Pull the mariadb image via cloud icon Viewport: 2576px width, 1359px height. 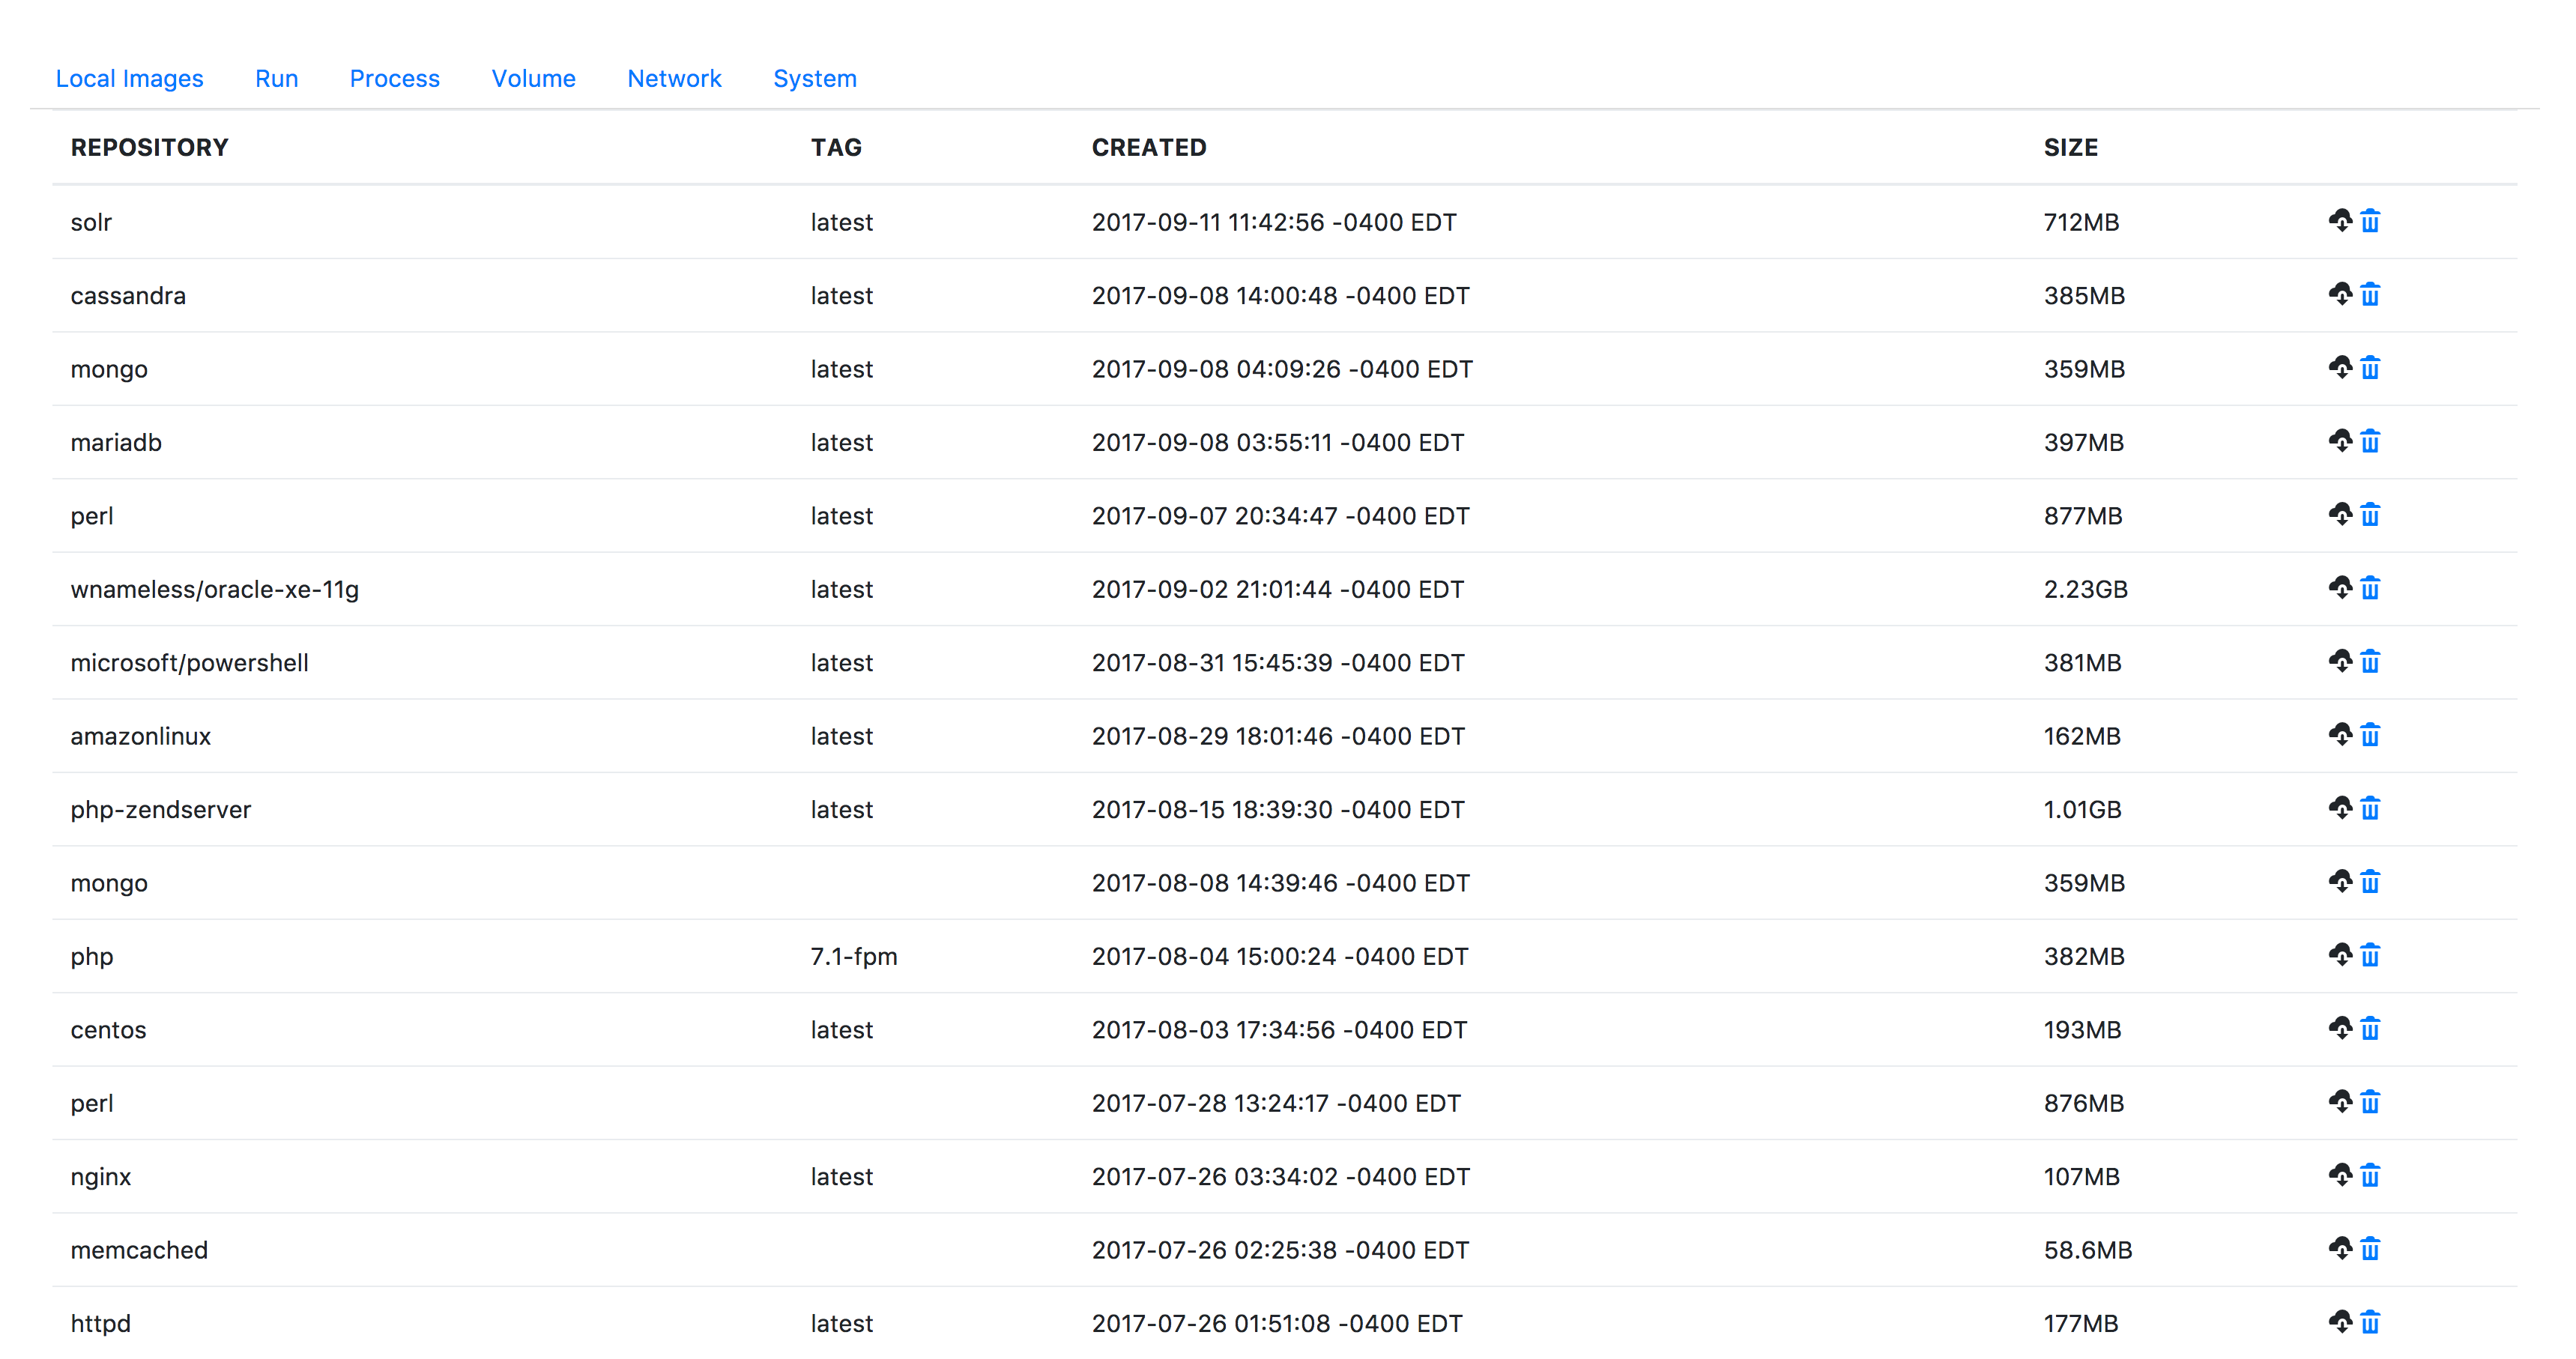coord(2340,441)
